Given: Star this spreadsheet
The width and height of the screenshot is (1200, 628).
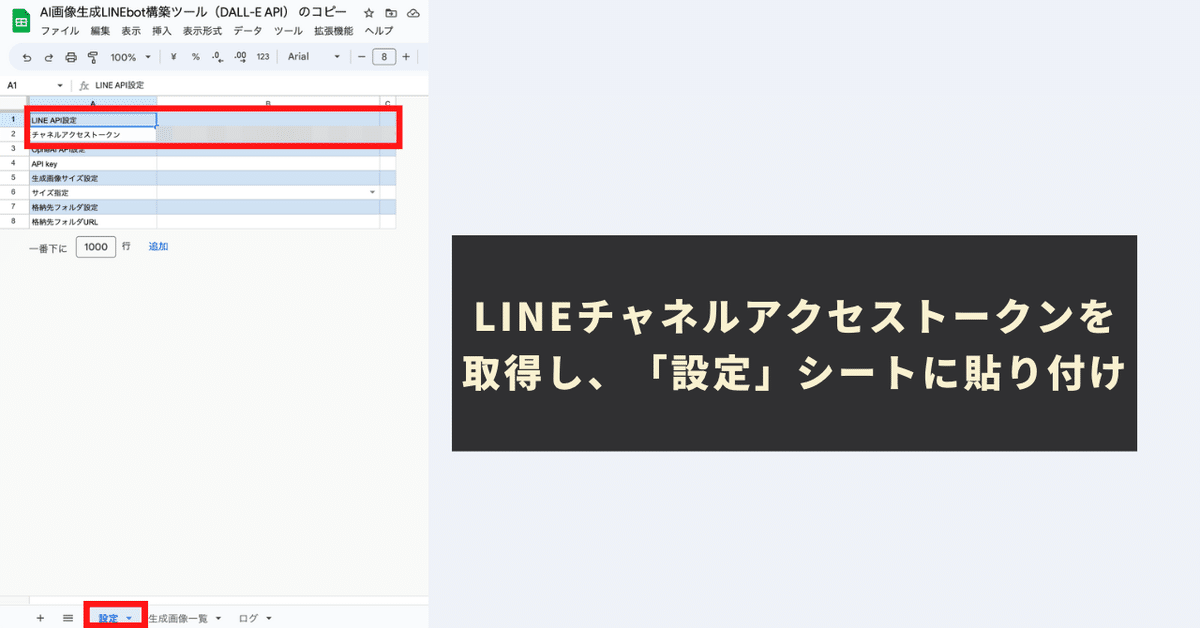Looking at the screenshot, I should (368, 12).
